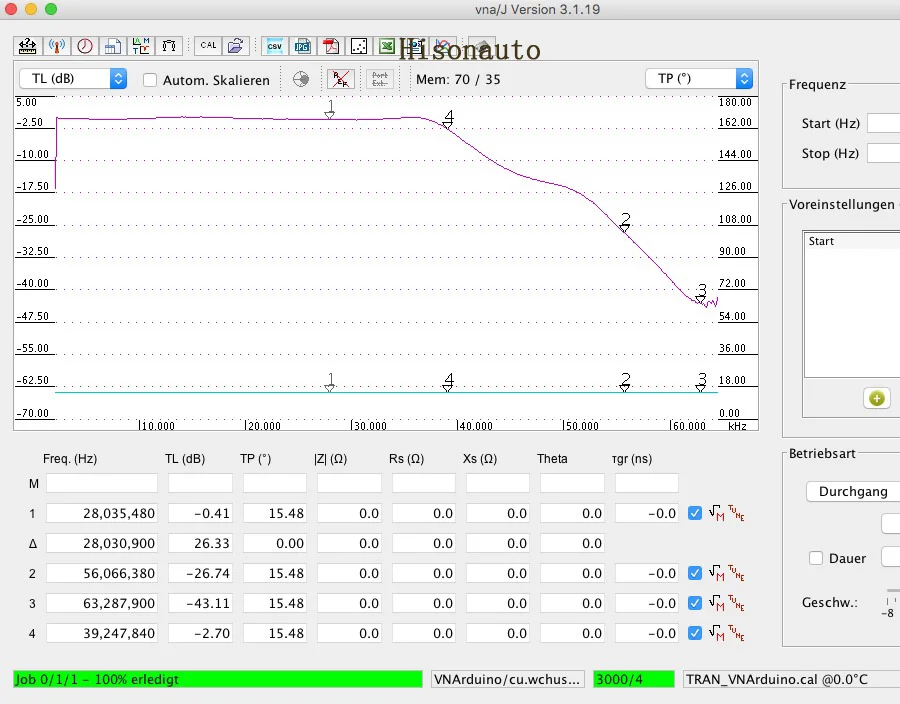This screenshot has height=704, width=900.
Task: Click the Stop (Hz) frequency input field
Action: click(883, 153)
